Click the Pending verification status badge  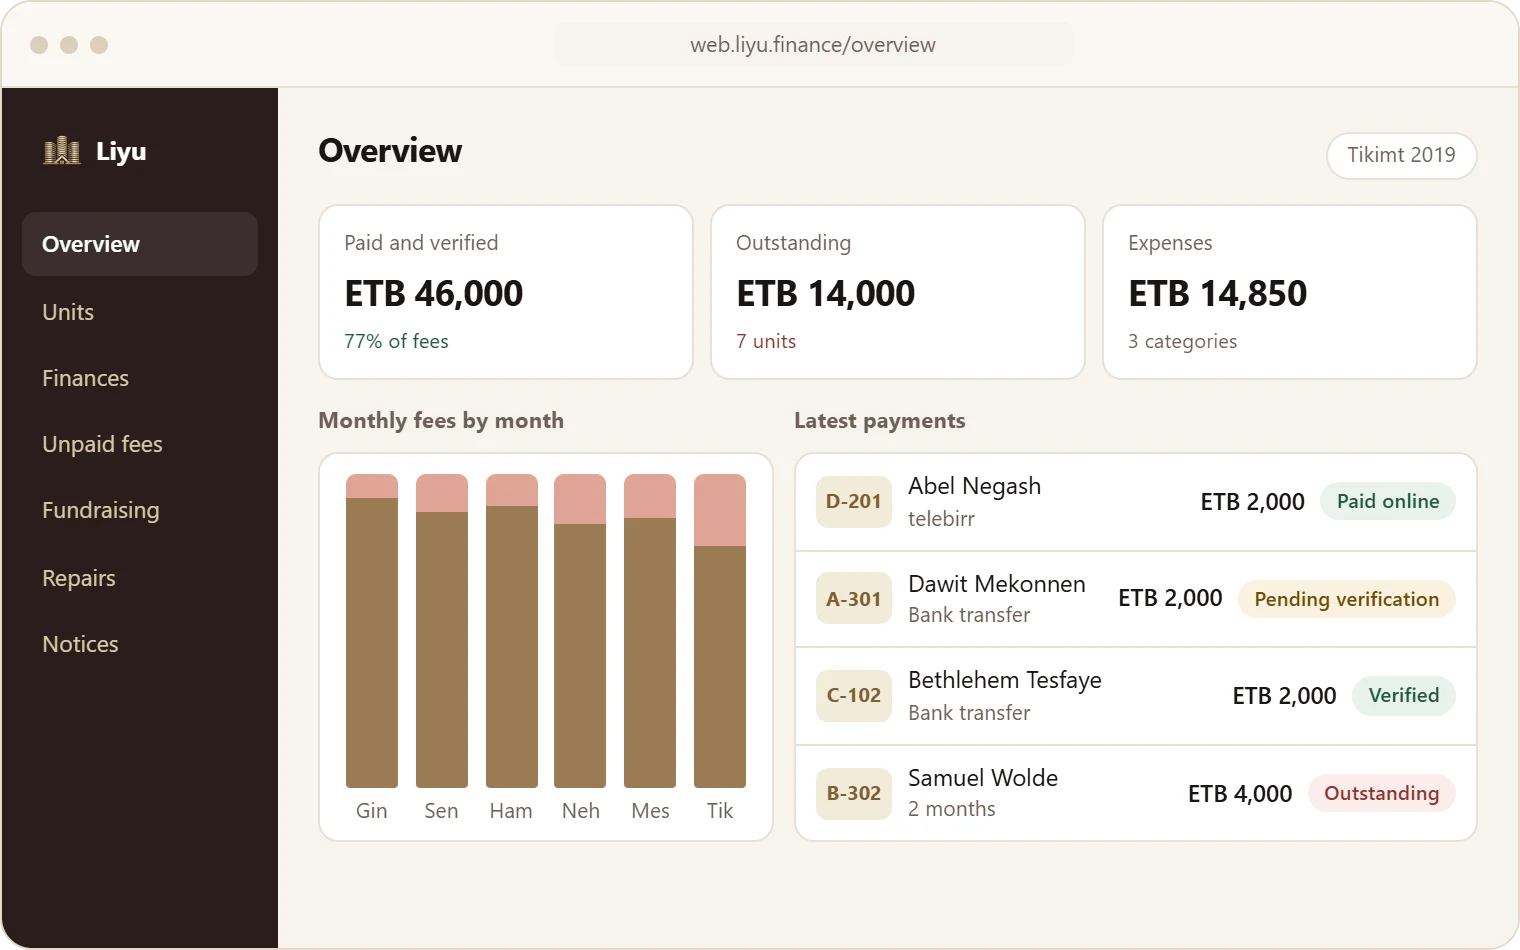[x=1347, y=599]
